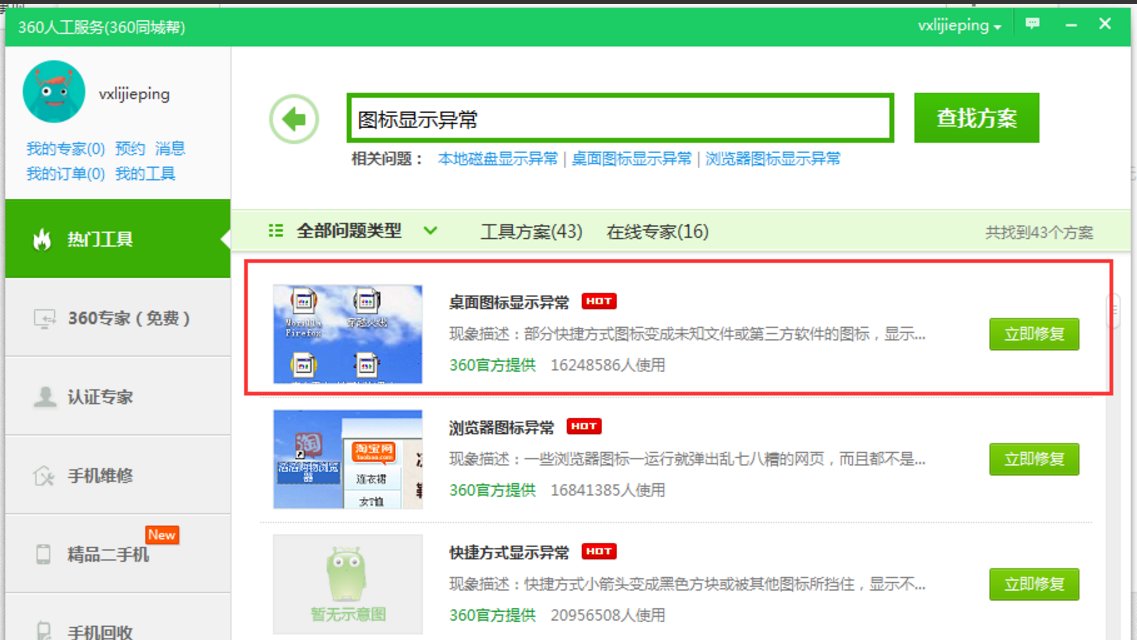1137x640 pixels.
Task: Click the 查找方案 search button
Action: coord(975,116)
